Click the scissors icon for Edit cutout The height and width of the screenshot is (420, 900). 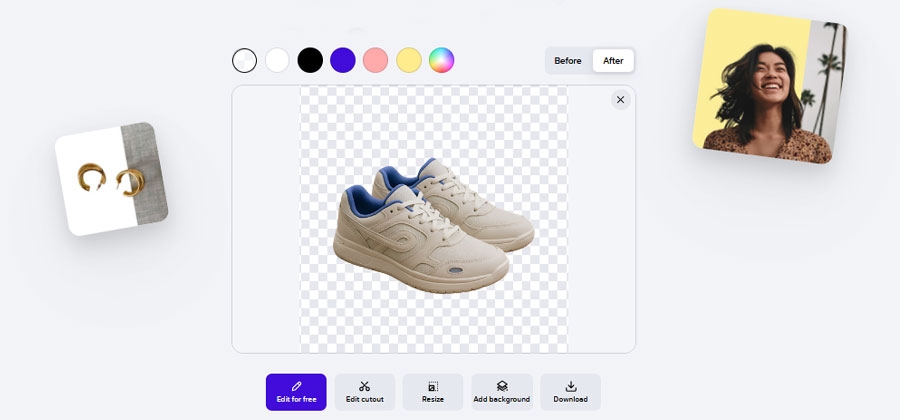click(365, 386)
